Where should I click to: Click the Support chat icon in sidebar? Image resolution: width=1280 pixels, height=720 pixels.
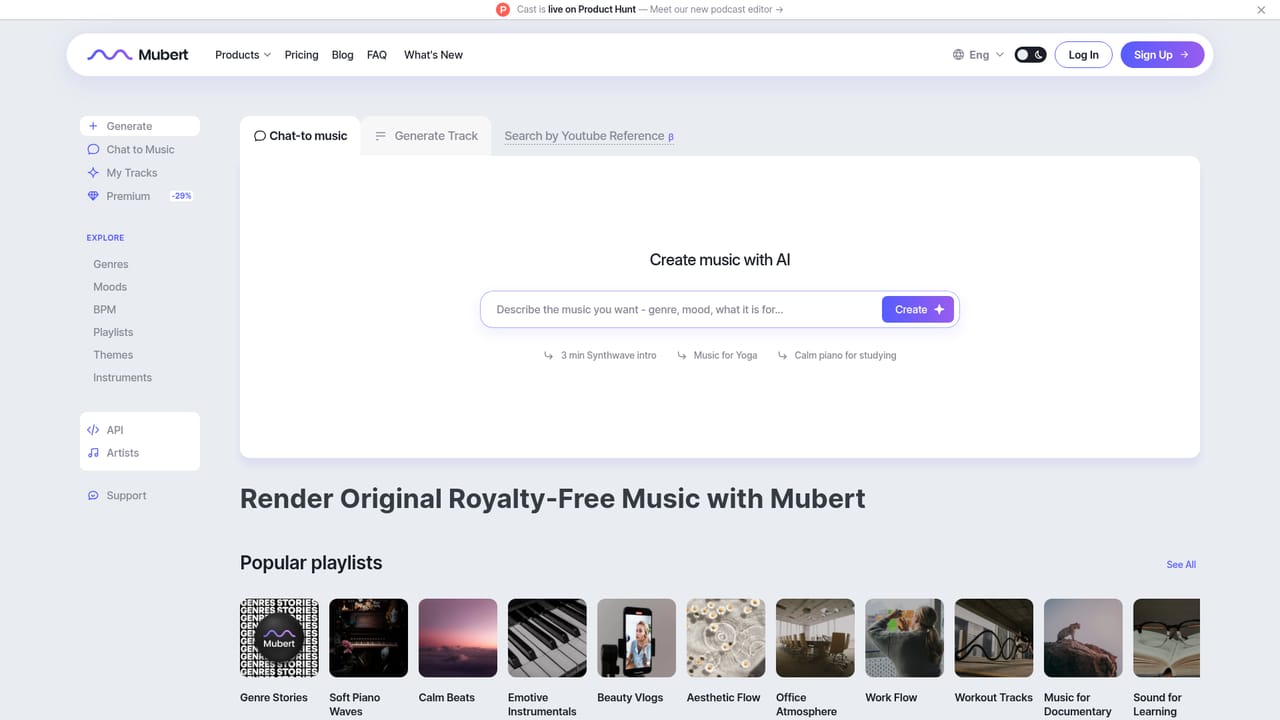pyautogui.click(x=93, y=496)
